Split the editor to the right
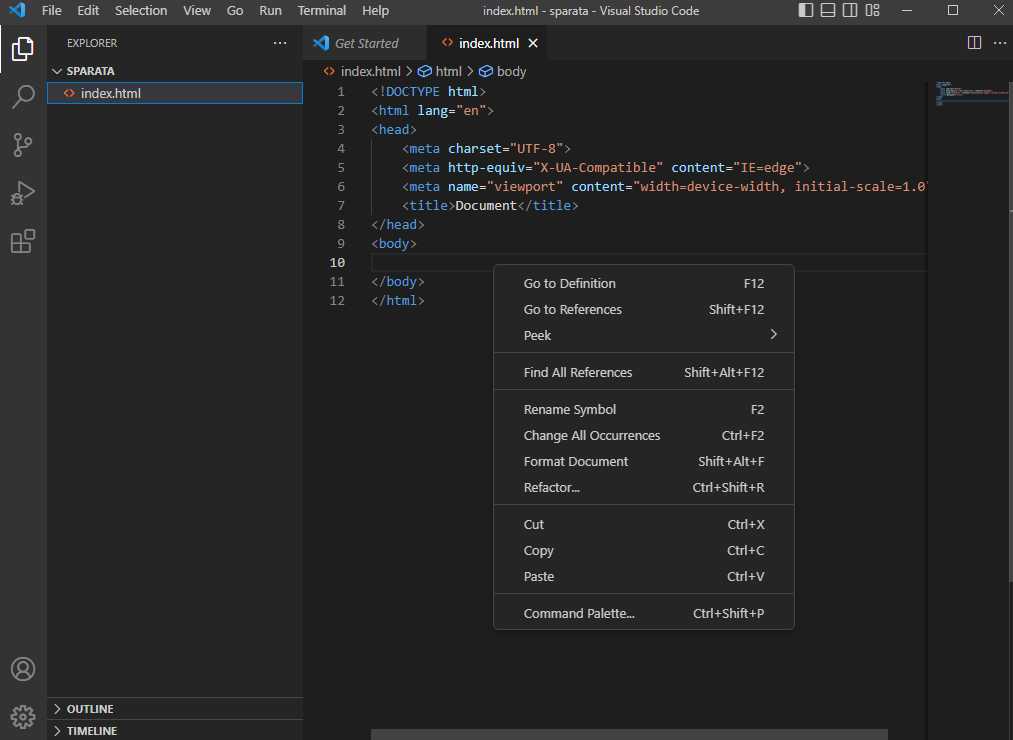 click(974, 43)
